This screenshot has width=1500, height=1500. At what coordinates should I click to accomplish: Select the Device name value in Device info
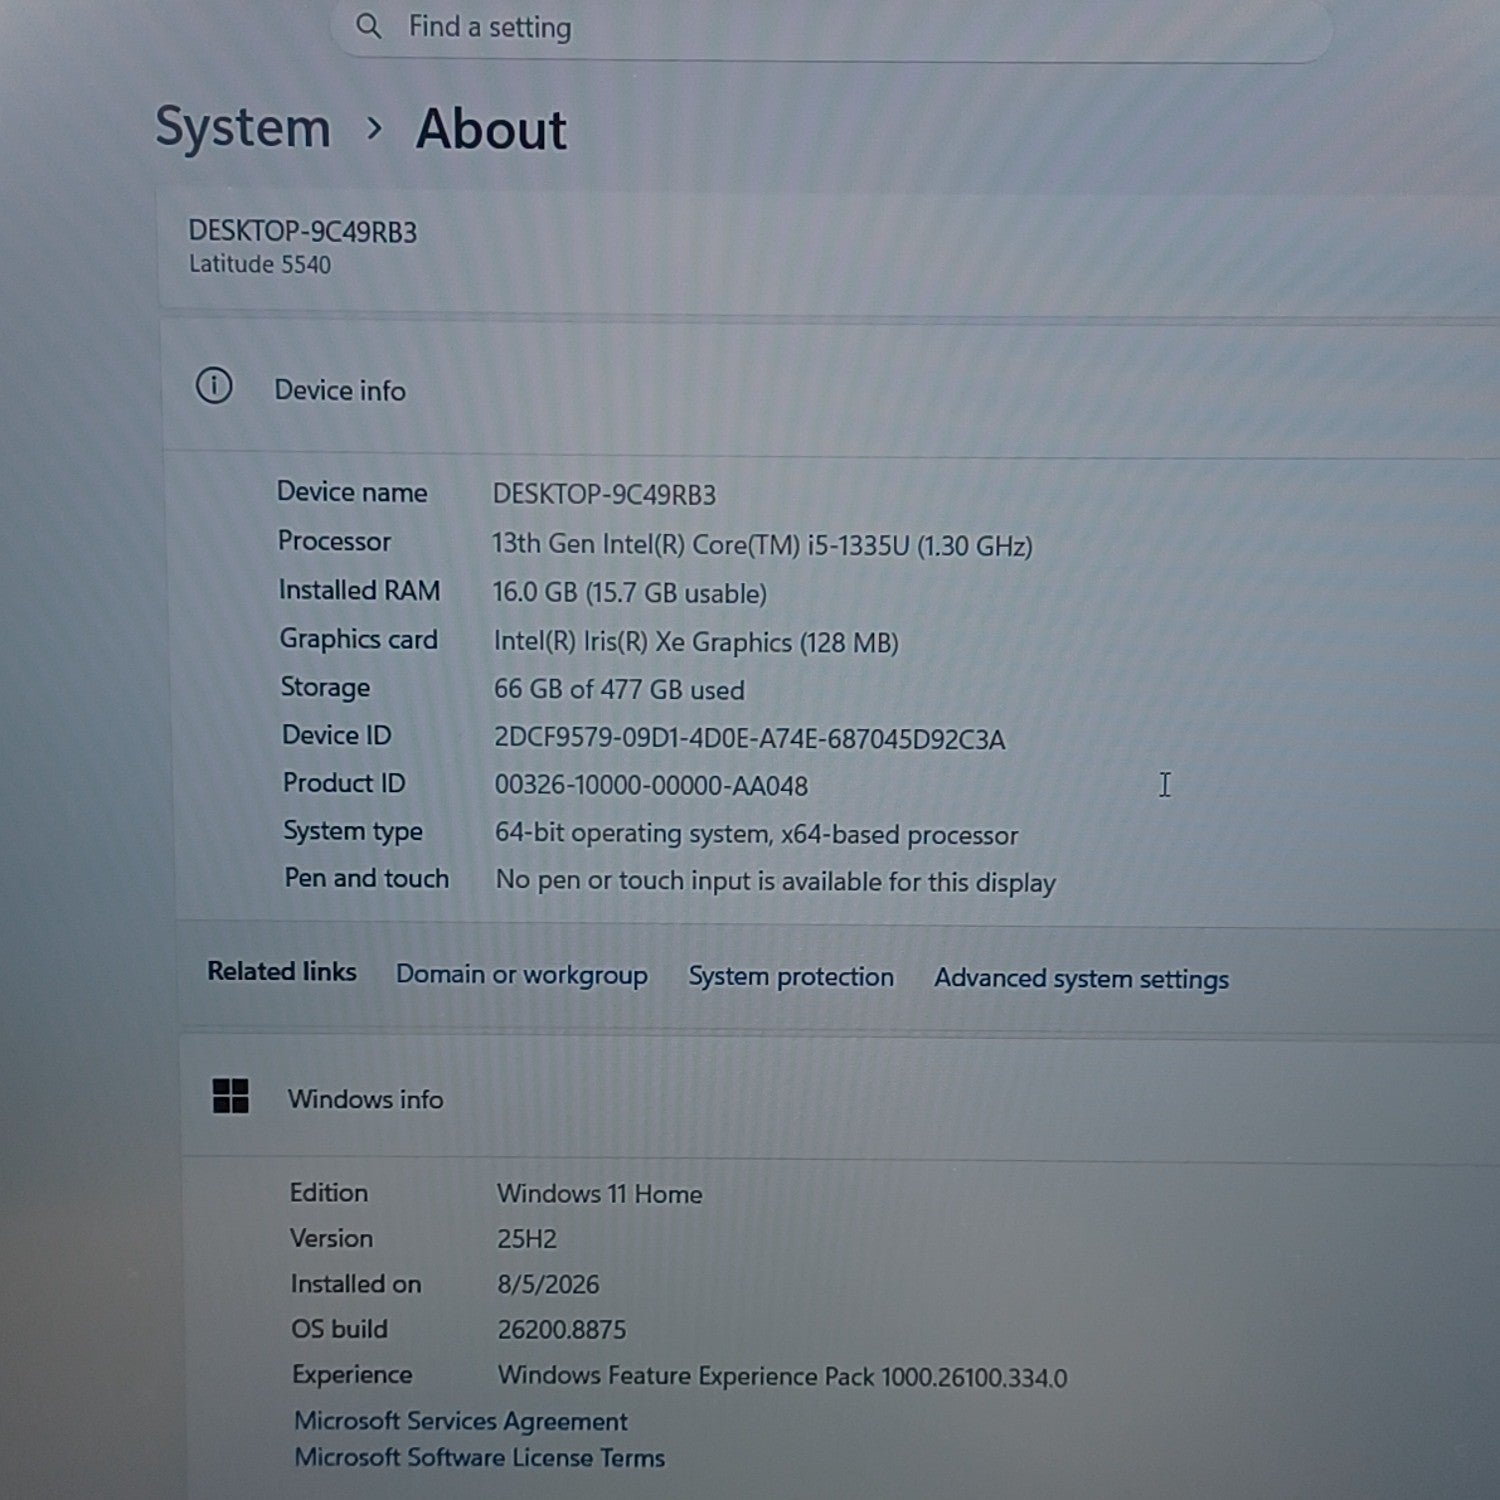pyautogui.click(x=604, y=495)
